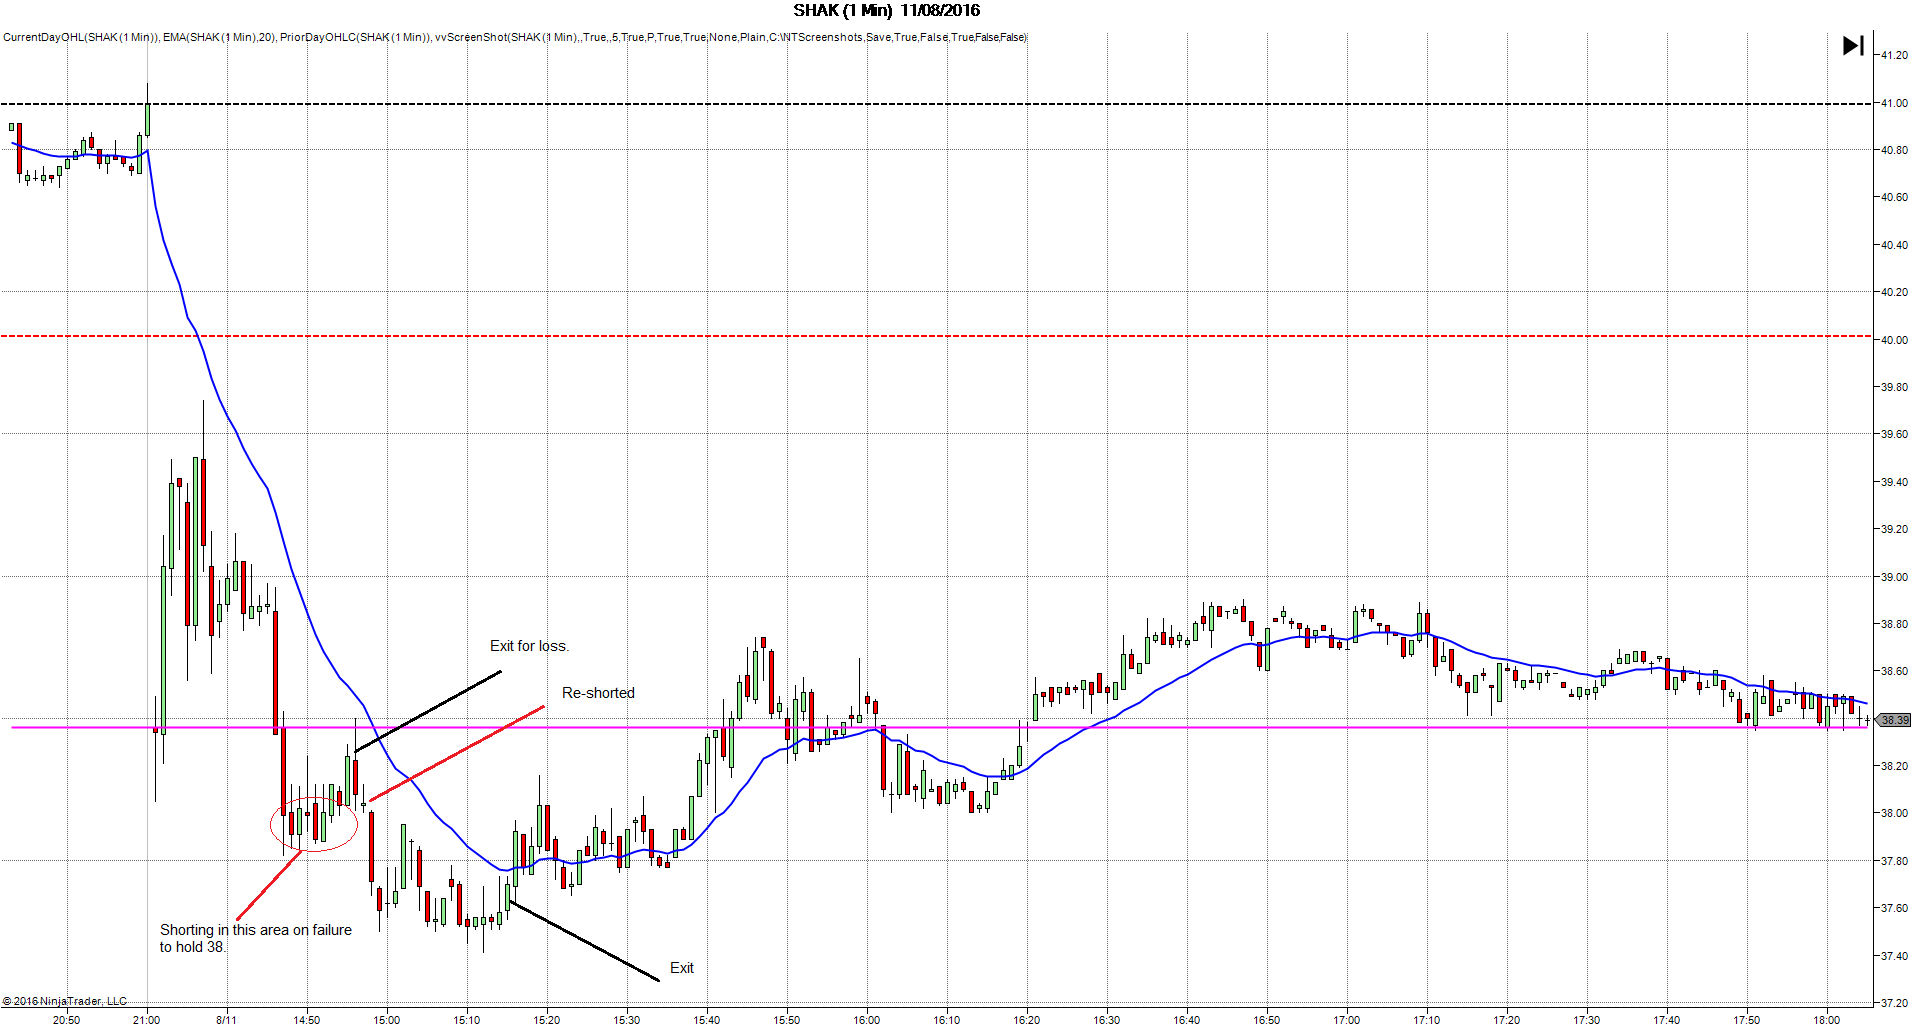Viewport: 1920px width, 1034px height.
Task: Click the 39.00 price axis label
Action: pos(1894,577)
